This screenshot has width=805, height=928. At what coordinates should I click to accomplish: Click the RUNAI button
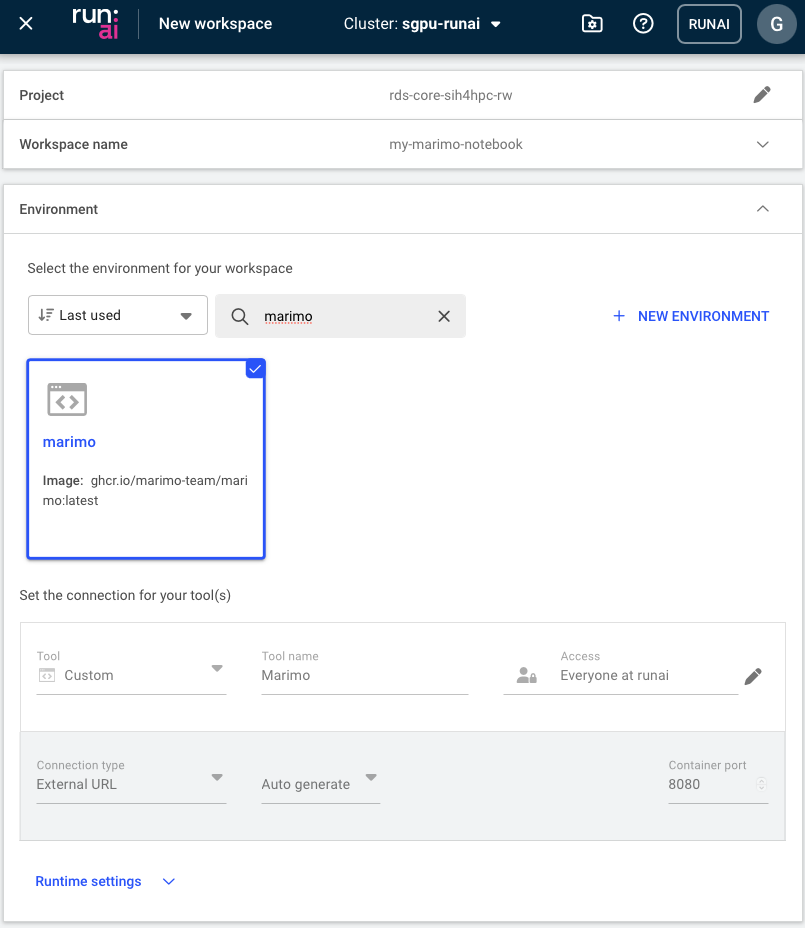[709, 24]
